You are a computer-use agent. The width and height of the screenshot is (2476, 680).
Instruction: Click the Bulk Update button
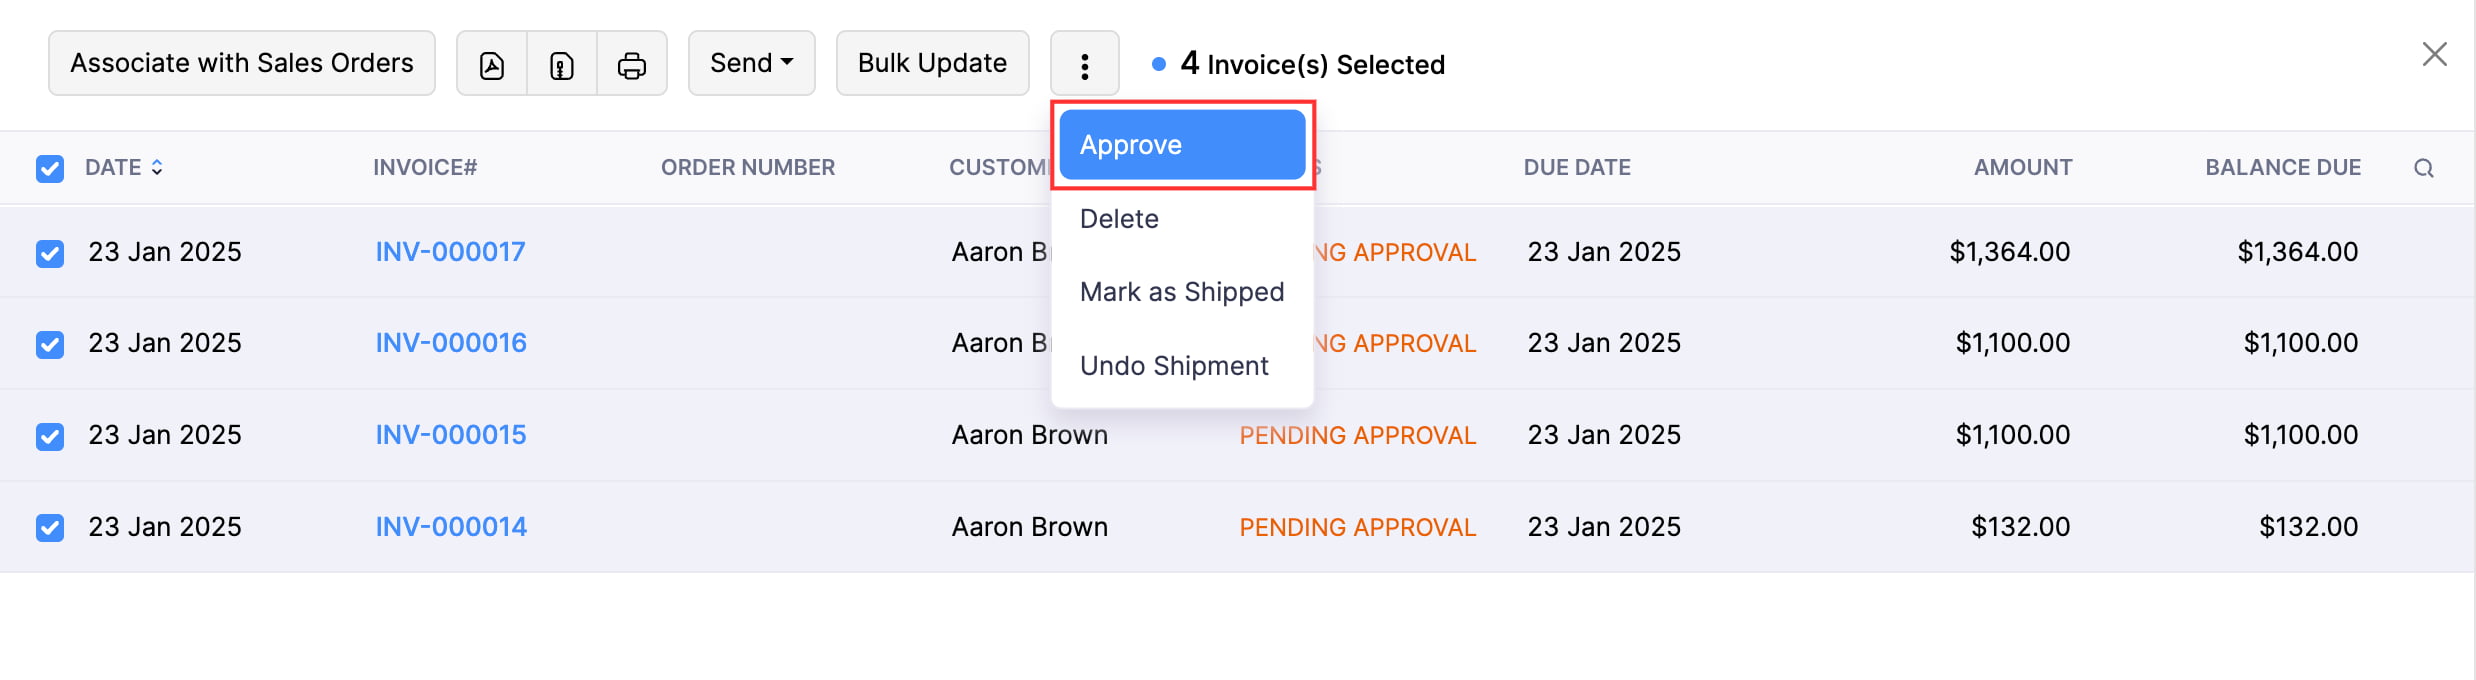(931, 63)
